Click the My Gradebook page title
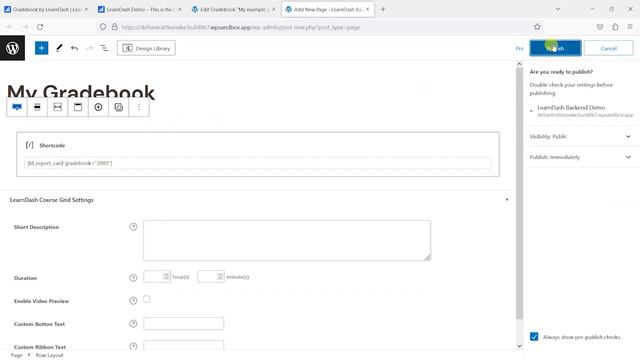The image size is (640, 360). [x=81, y=92]
